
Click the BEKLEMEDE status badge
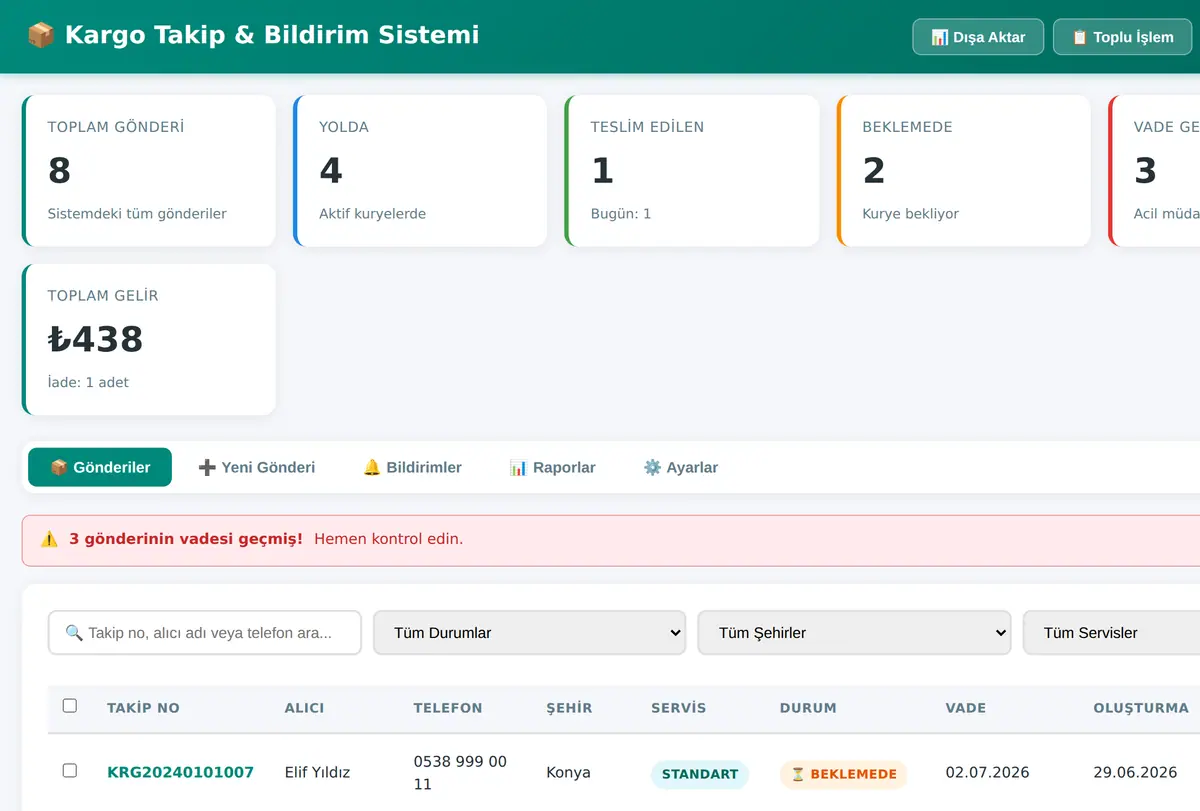click(843, 774)
